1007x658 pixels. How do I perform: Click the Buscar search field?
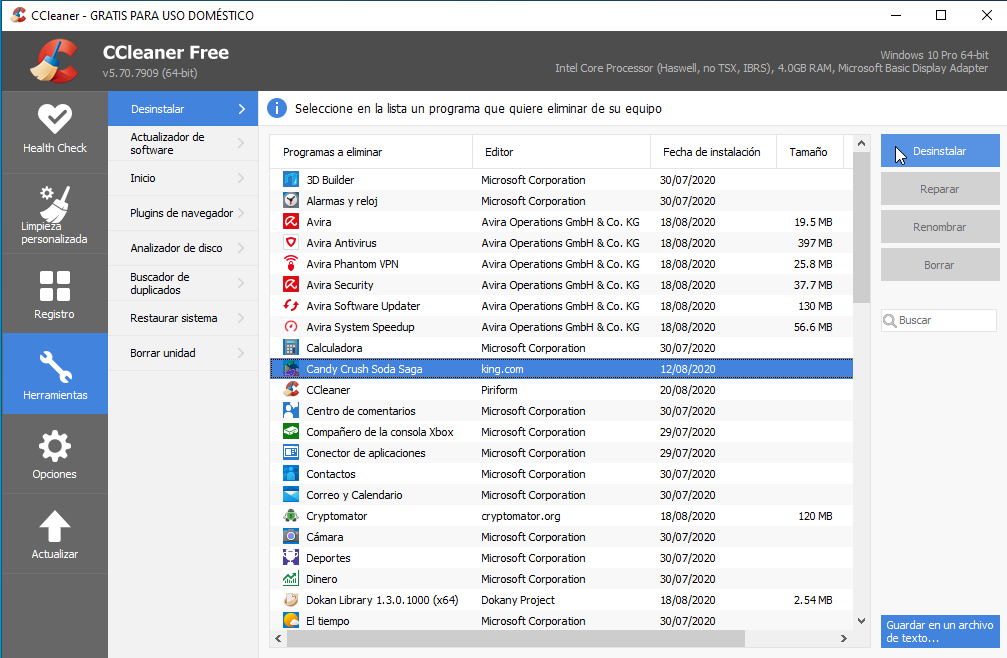pyautogui.click(x=939, y=320)
